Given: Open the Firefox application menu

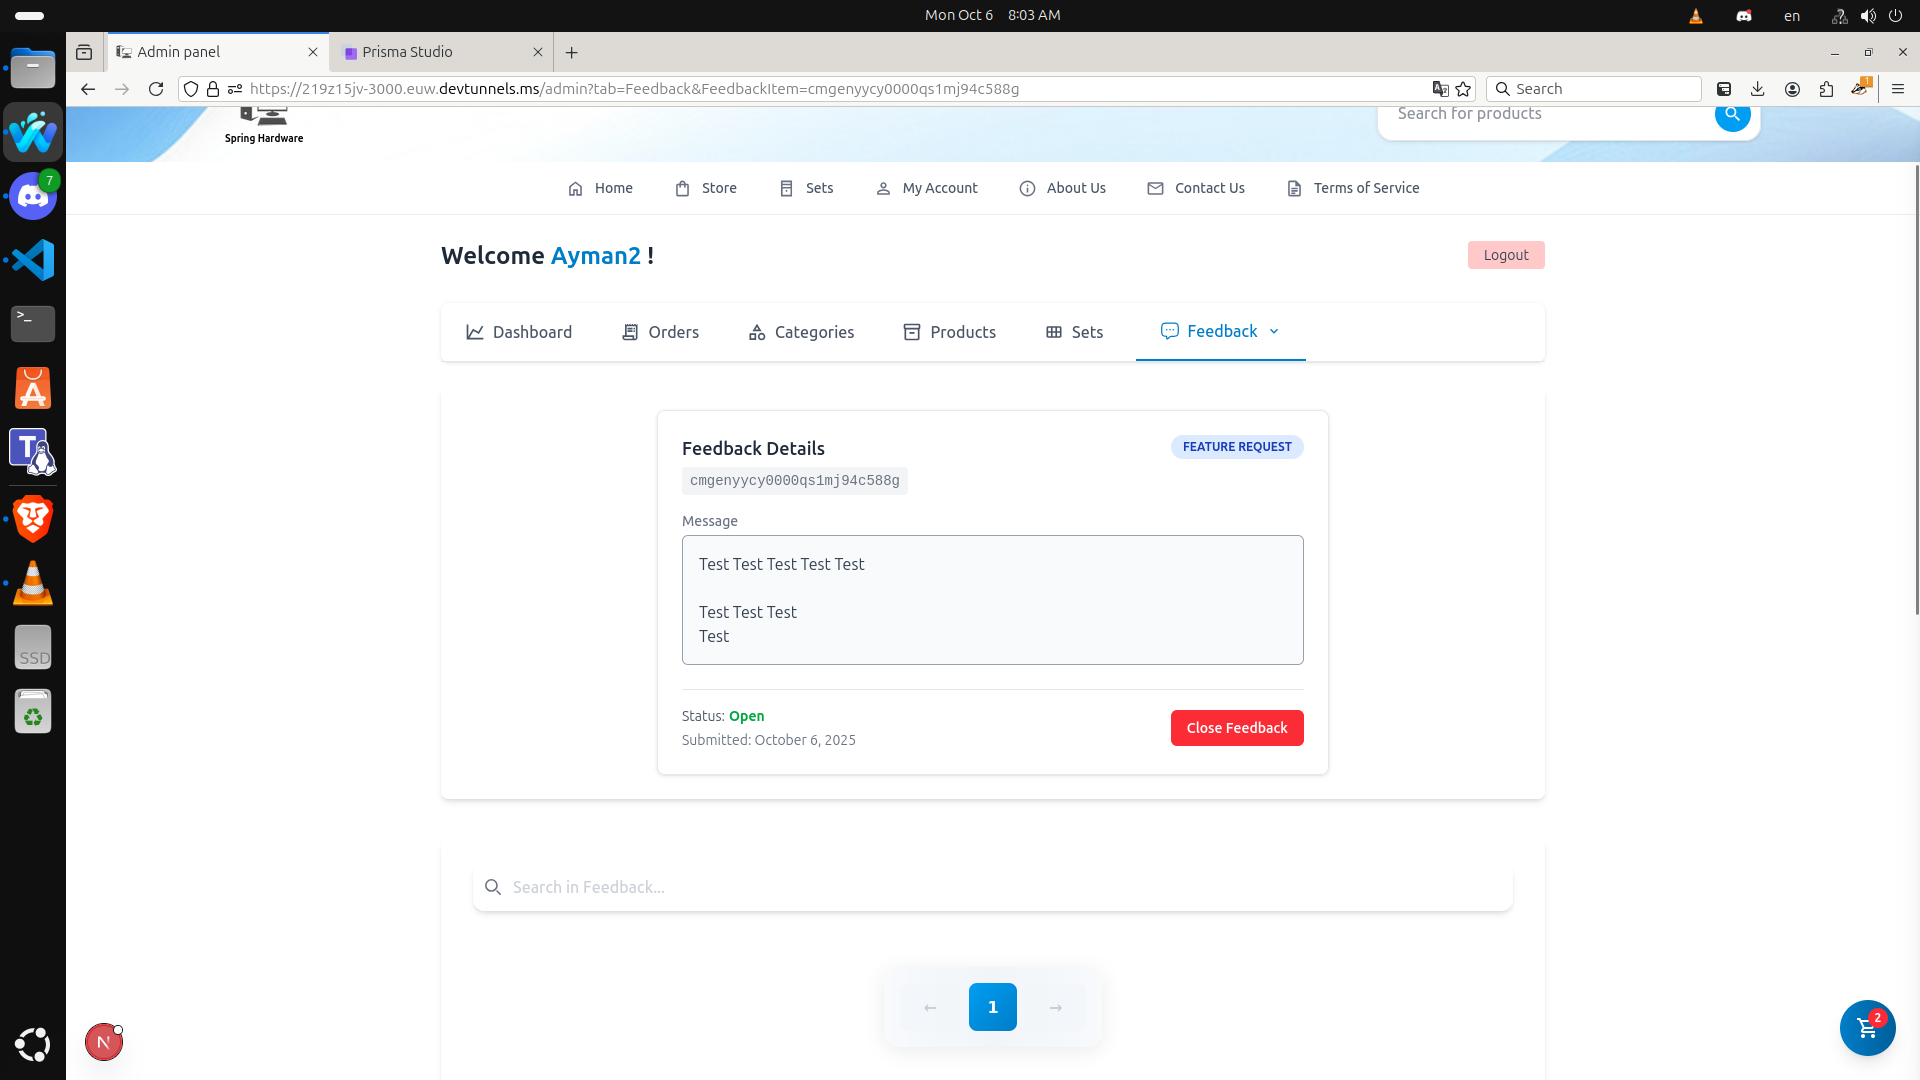Looking at the screenshot, I should 1898,88.
